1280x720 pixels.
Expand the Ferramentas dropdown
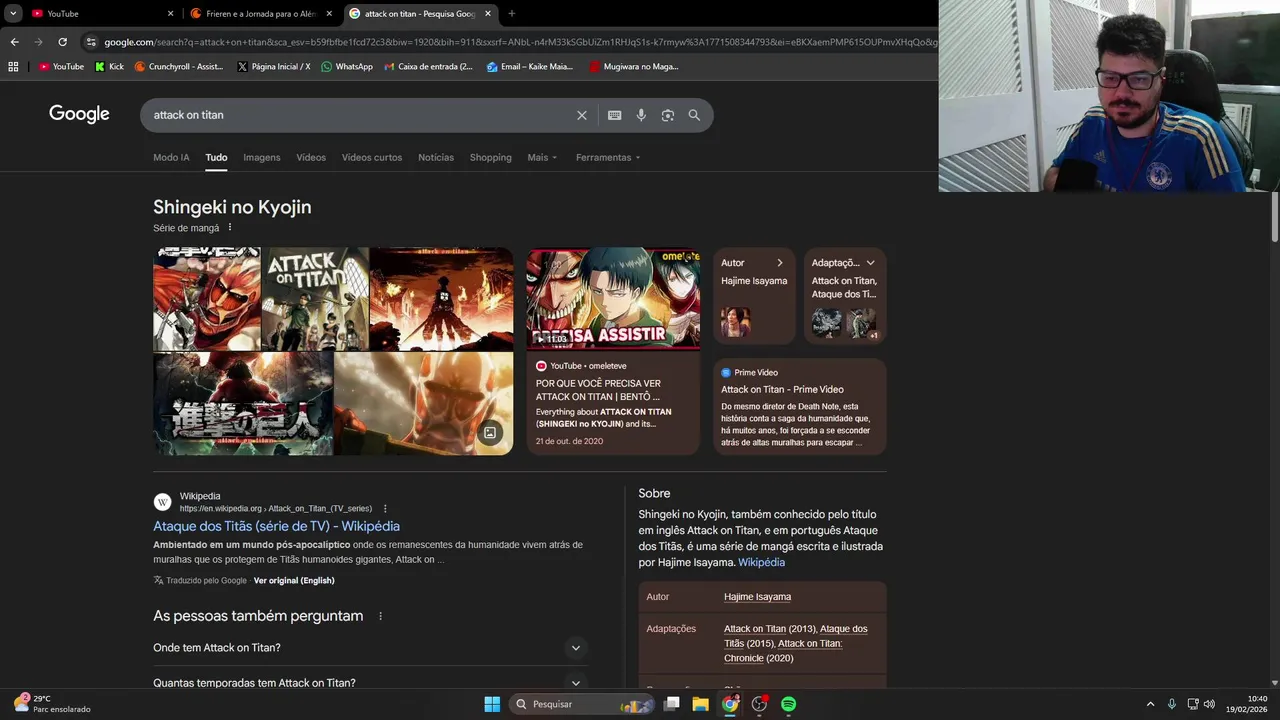[x=608, y=157]
